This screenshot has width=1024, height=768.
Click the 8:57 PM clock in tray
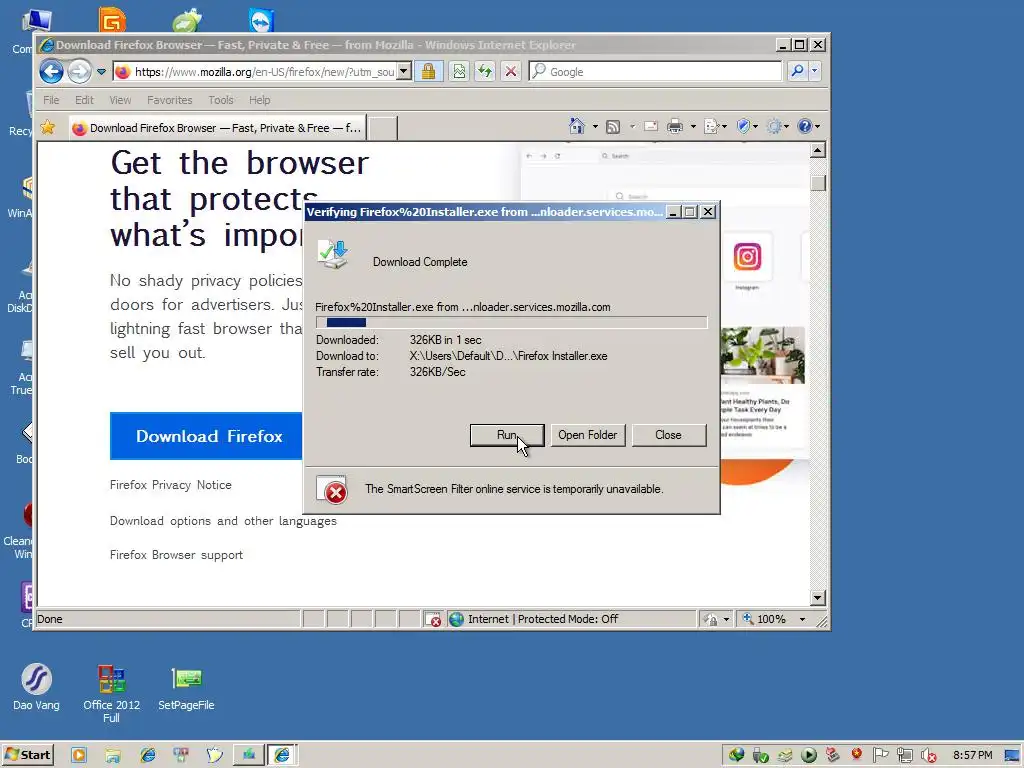tap(972, 755)
